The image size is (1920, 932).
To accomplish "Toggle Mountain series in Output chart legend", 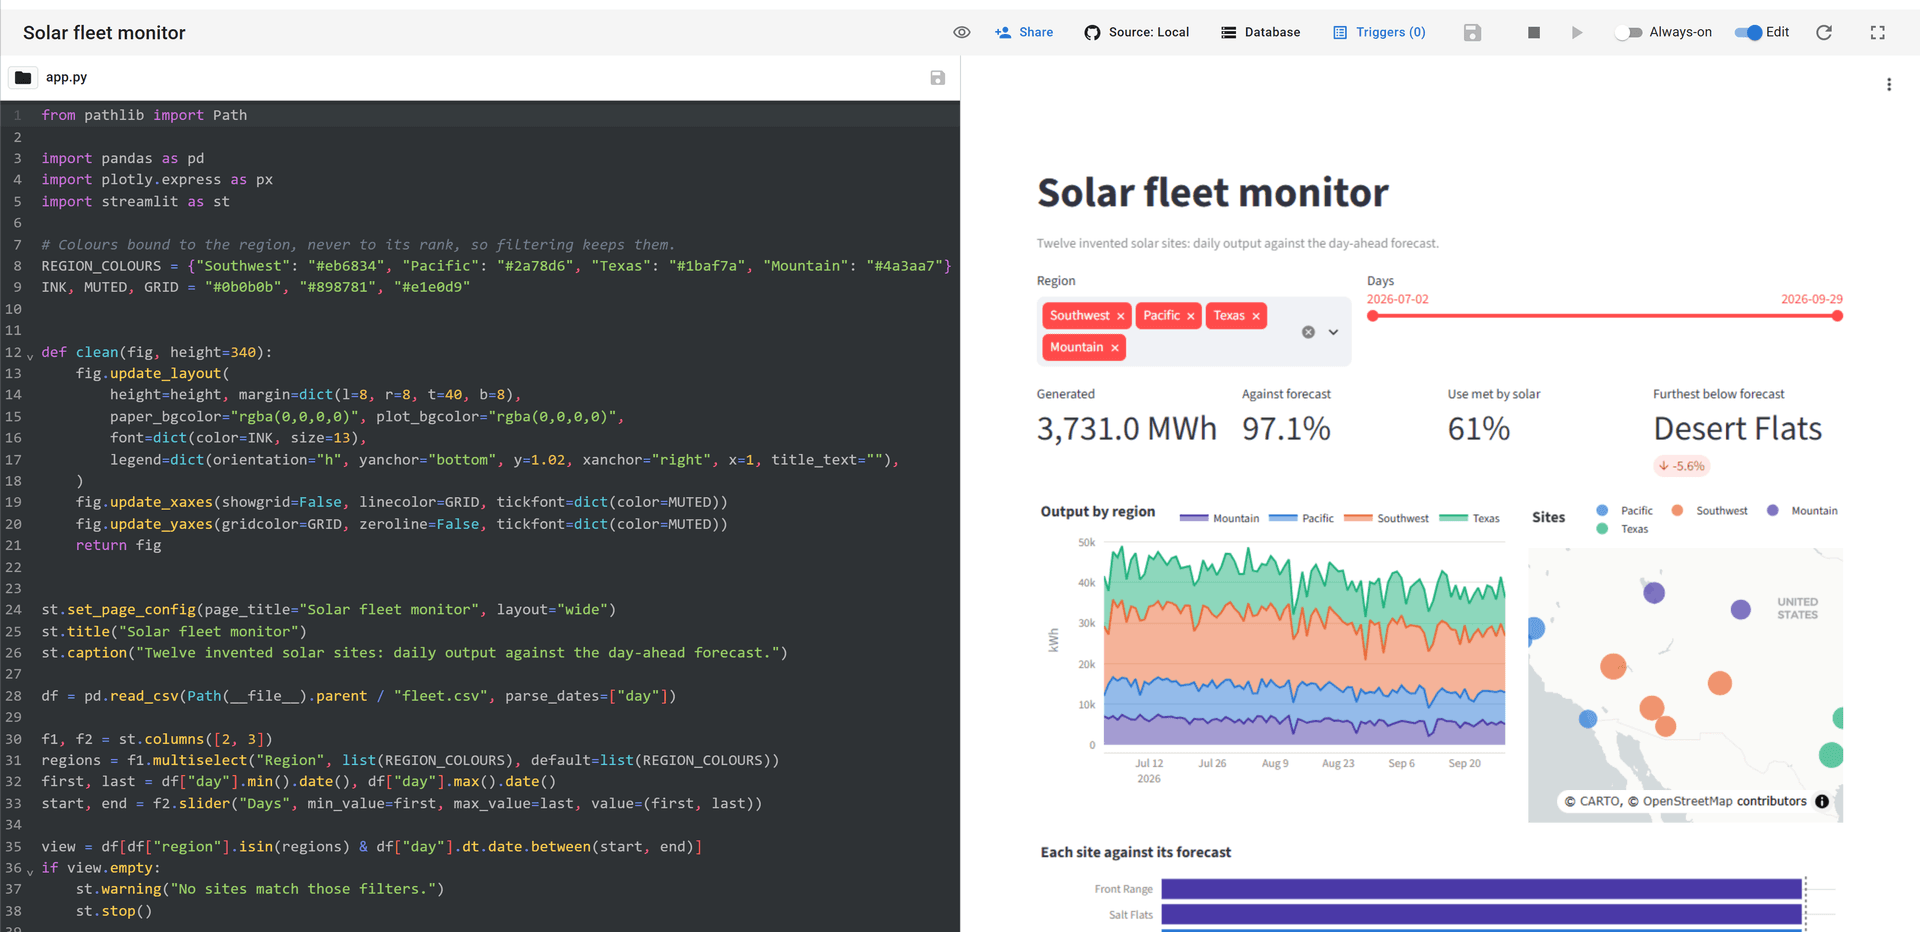I will pyautogui.click(x=1219, y=518).
